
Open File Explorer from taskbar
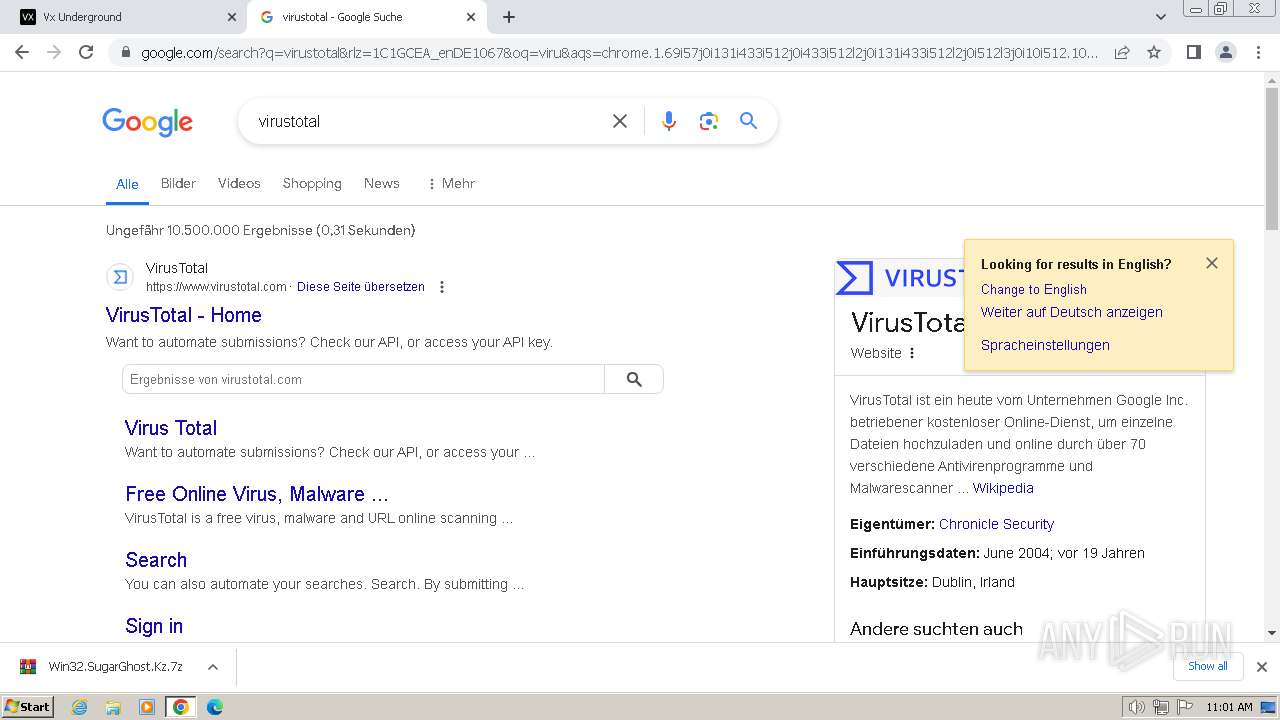coord(113,707)
